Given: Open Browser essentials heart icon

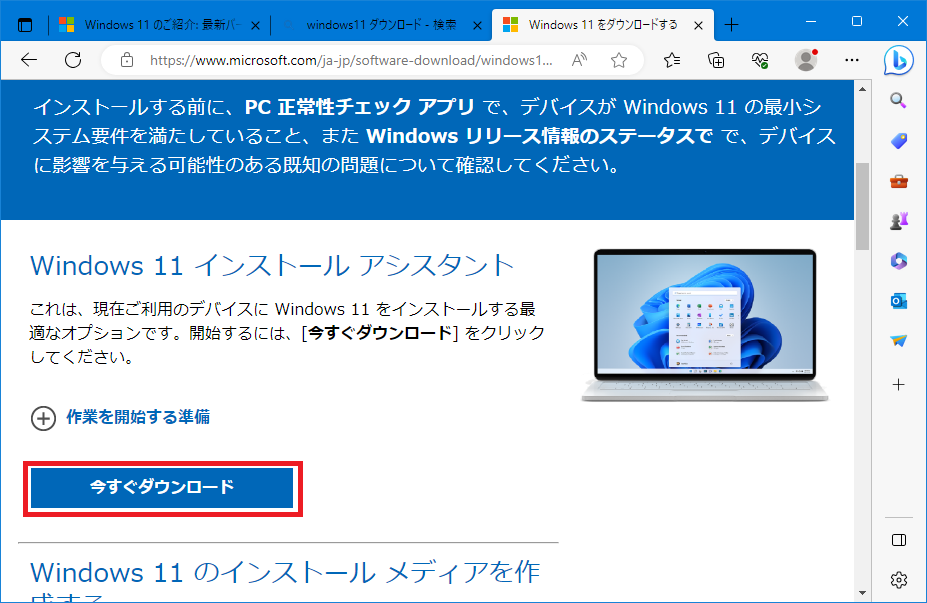Looking at the screenshot, I should tap(760, 60).
